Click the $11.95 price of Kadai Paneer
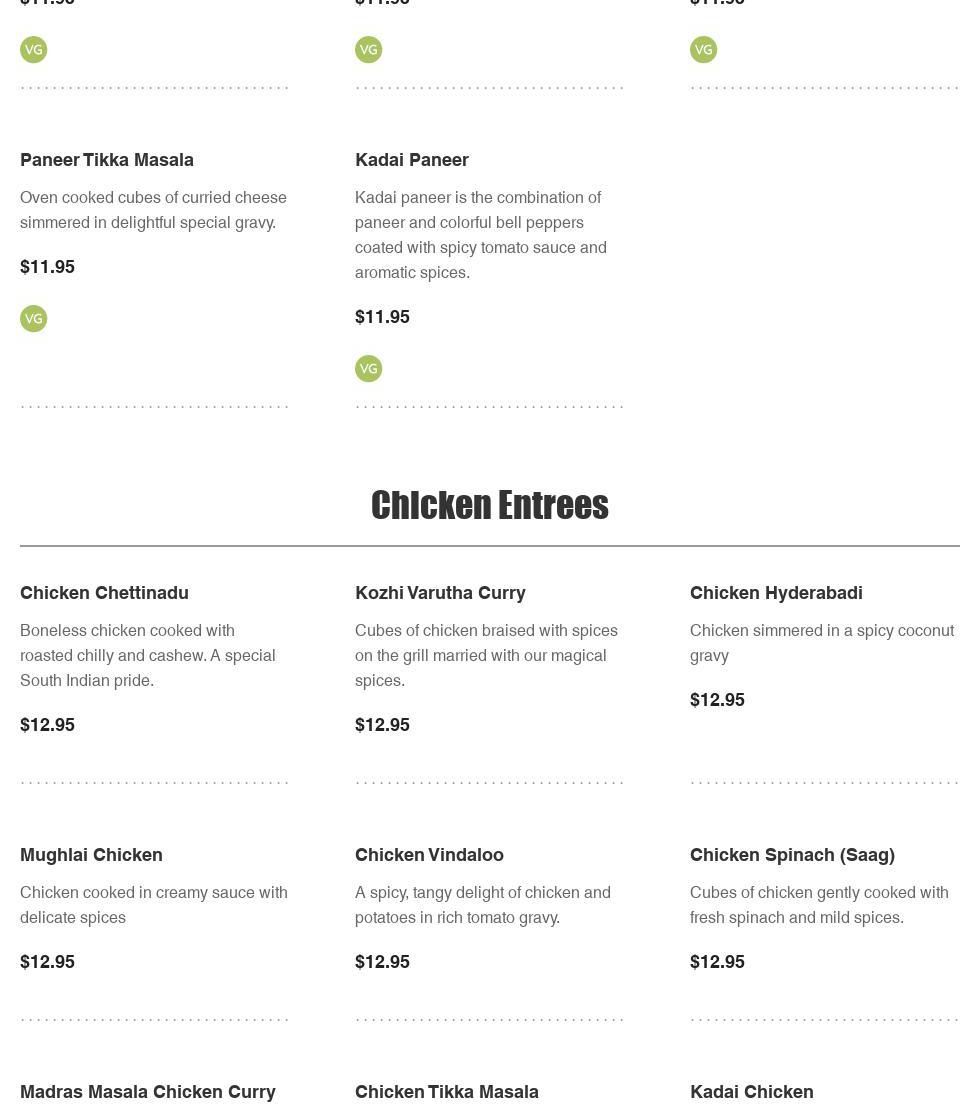Image resolution: width=965 pixels, height=1118 pixels. [382, 317]
